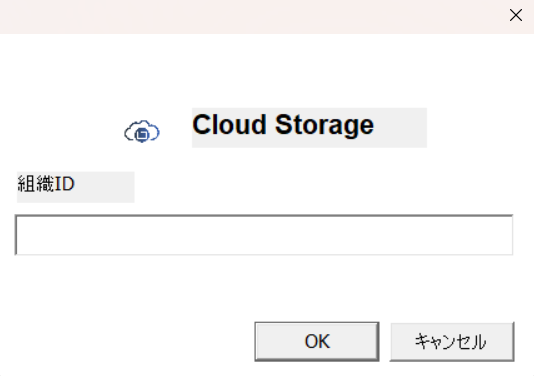
Task: Click the キャンセル button
Action: click(x=452, y=341)
